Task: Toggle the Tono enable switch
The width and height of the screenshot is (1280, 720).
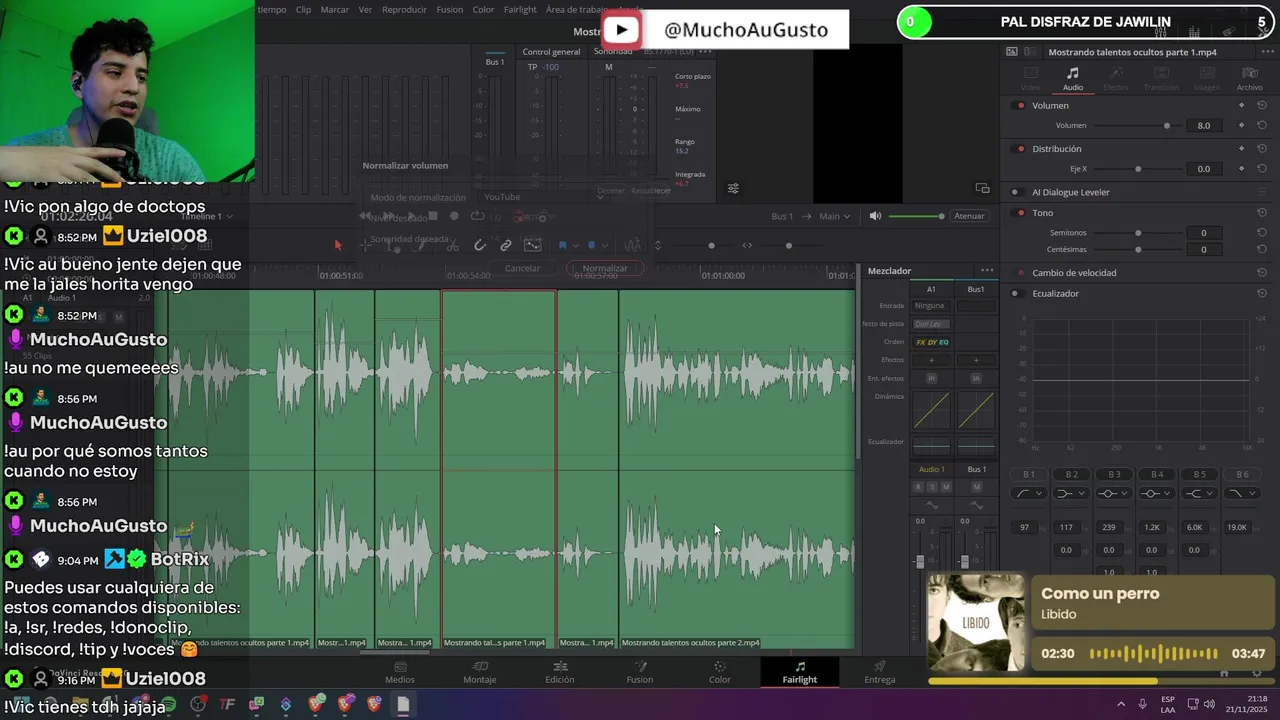Action: (1020, 213)
